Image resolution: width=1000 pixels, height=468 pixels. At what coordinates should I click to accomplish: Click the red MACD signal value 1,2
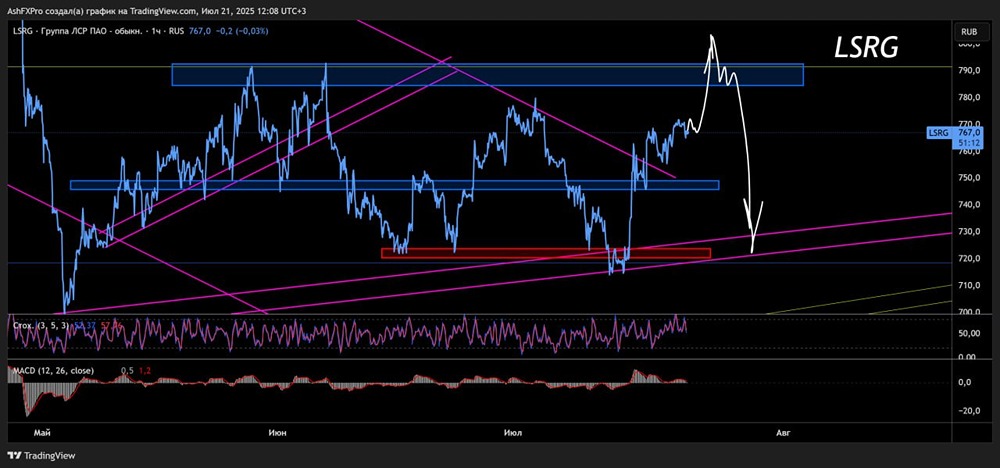145,370
